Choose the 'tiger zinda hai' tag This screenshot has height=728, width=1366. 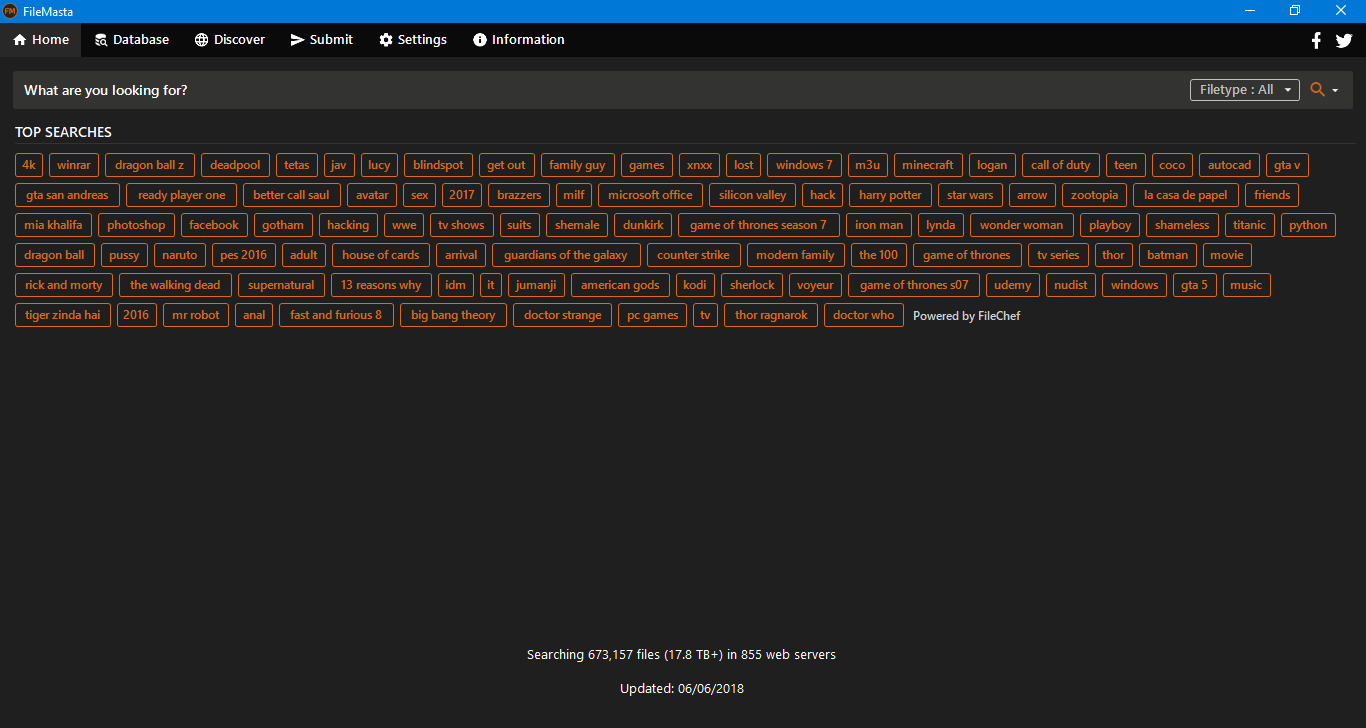pyautogui.click(x=63, y=315)
